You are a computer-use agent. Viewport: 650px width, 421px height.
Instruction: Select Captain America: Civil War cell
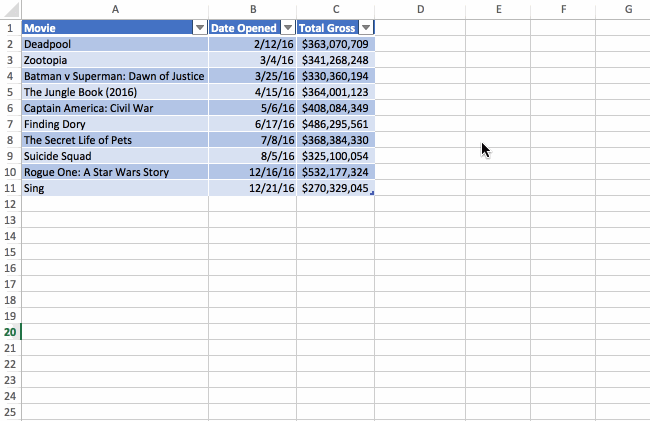[x=115, y=108]
